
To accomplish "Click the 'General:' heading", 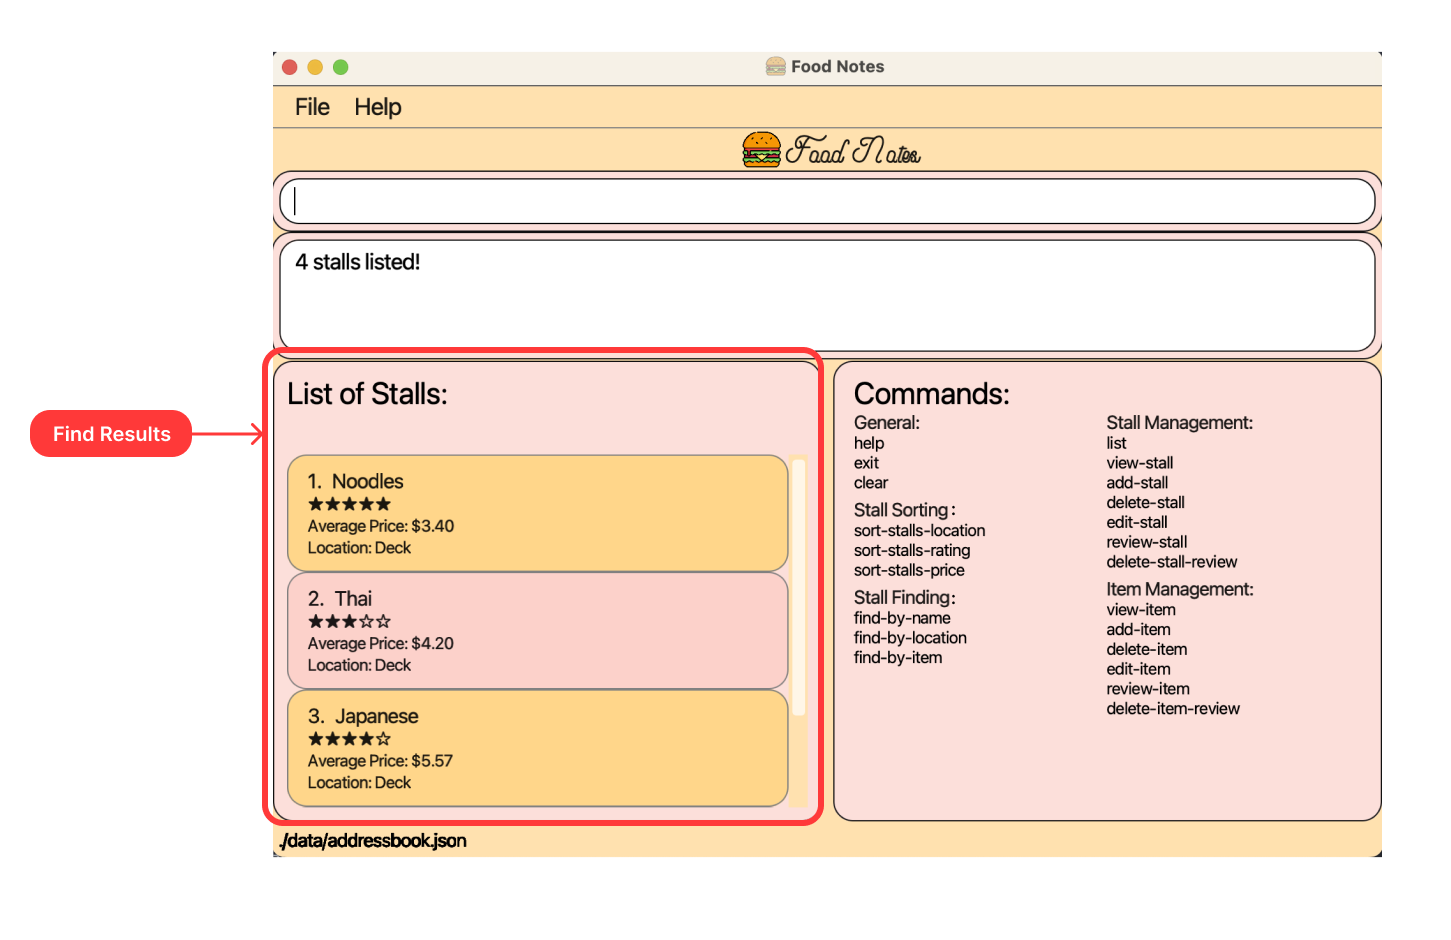I will click(x=887, y=423).
